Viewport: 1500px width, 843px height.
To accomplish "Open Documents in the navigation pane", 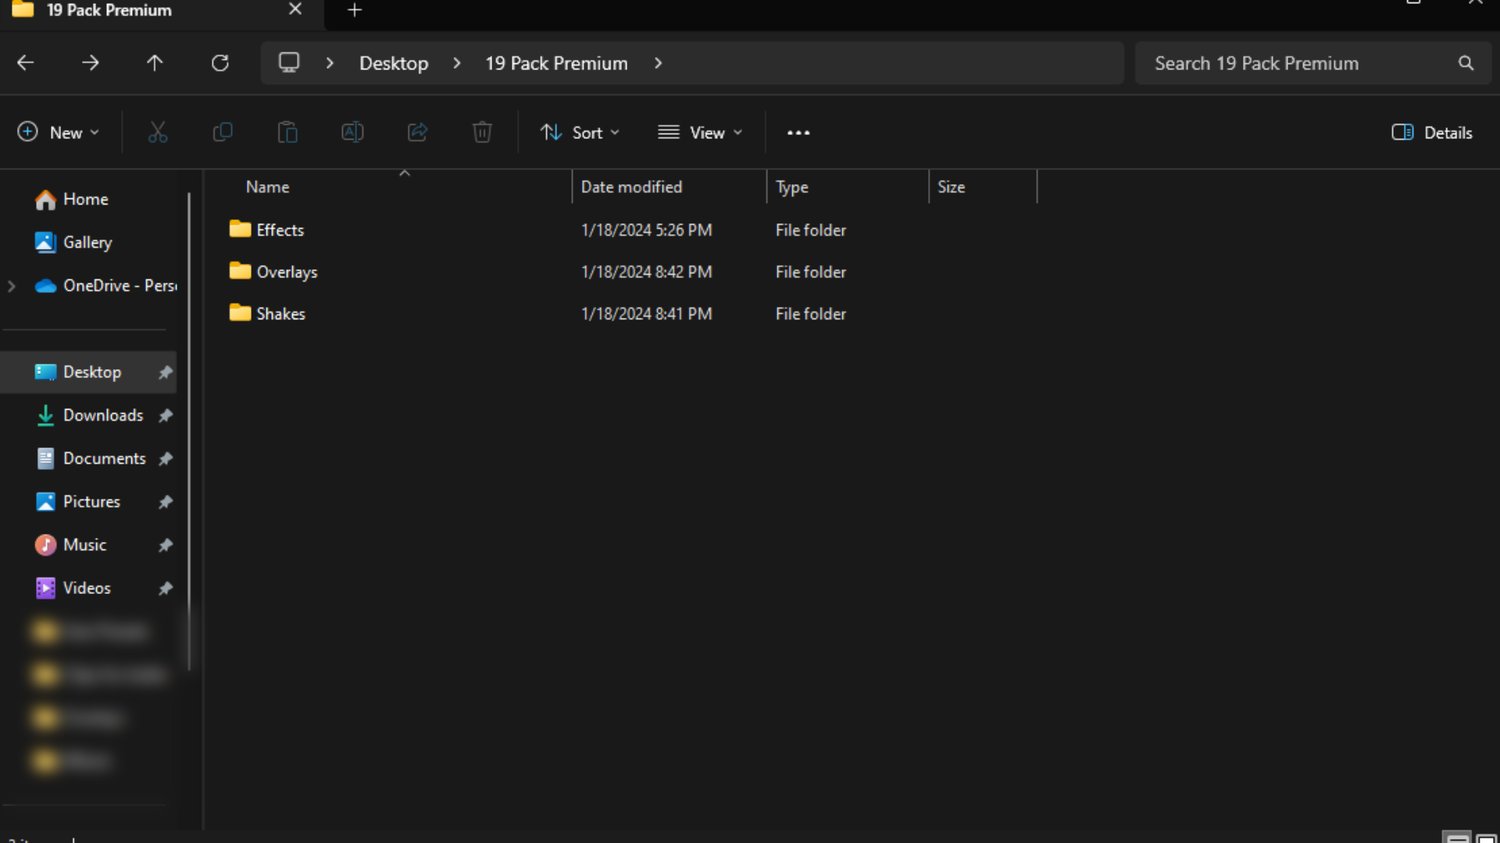I will click(90, 458).
